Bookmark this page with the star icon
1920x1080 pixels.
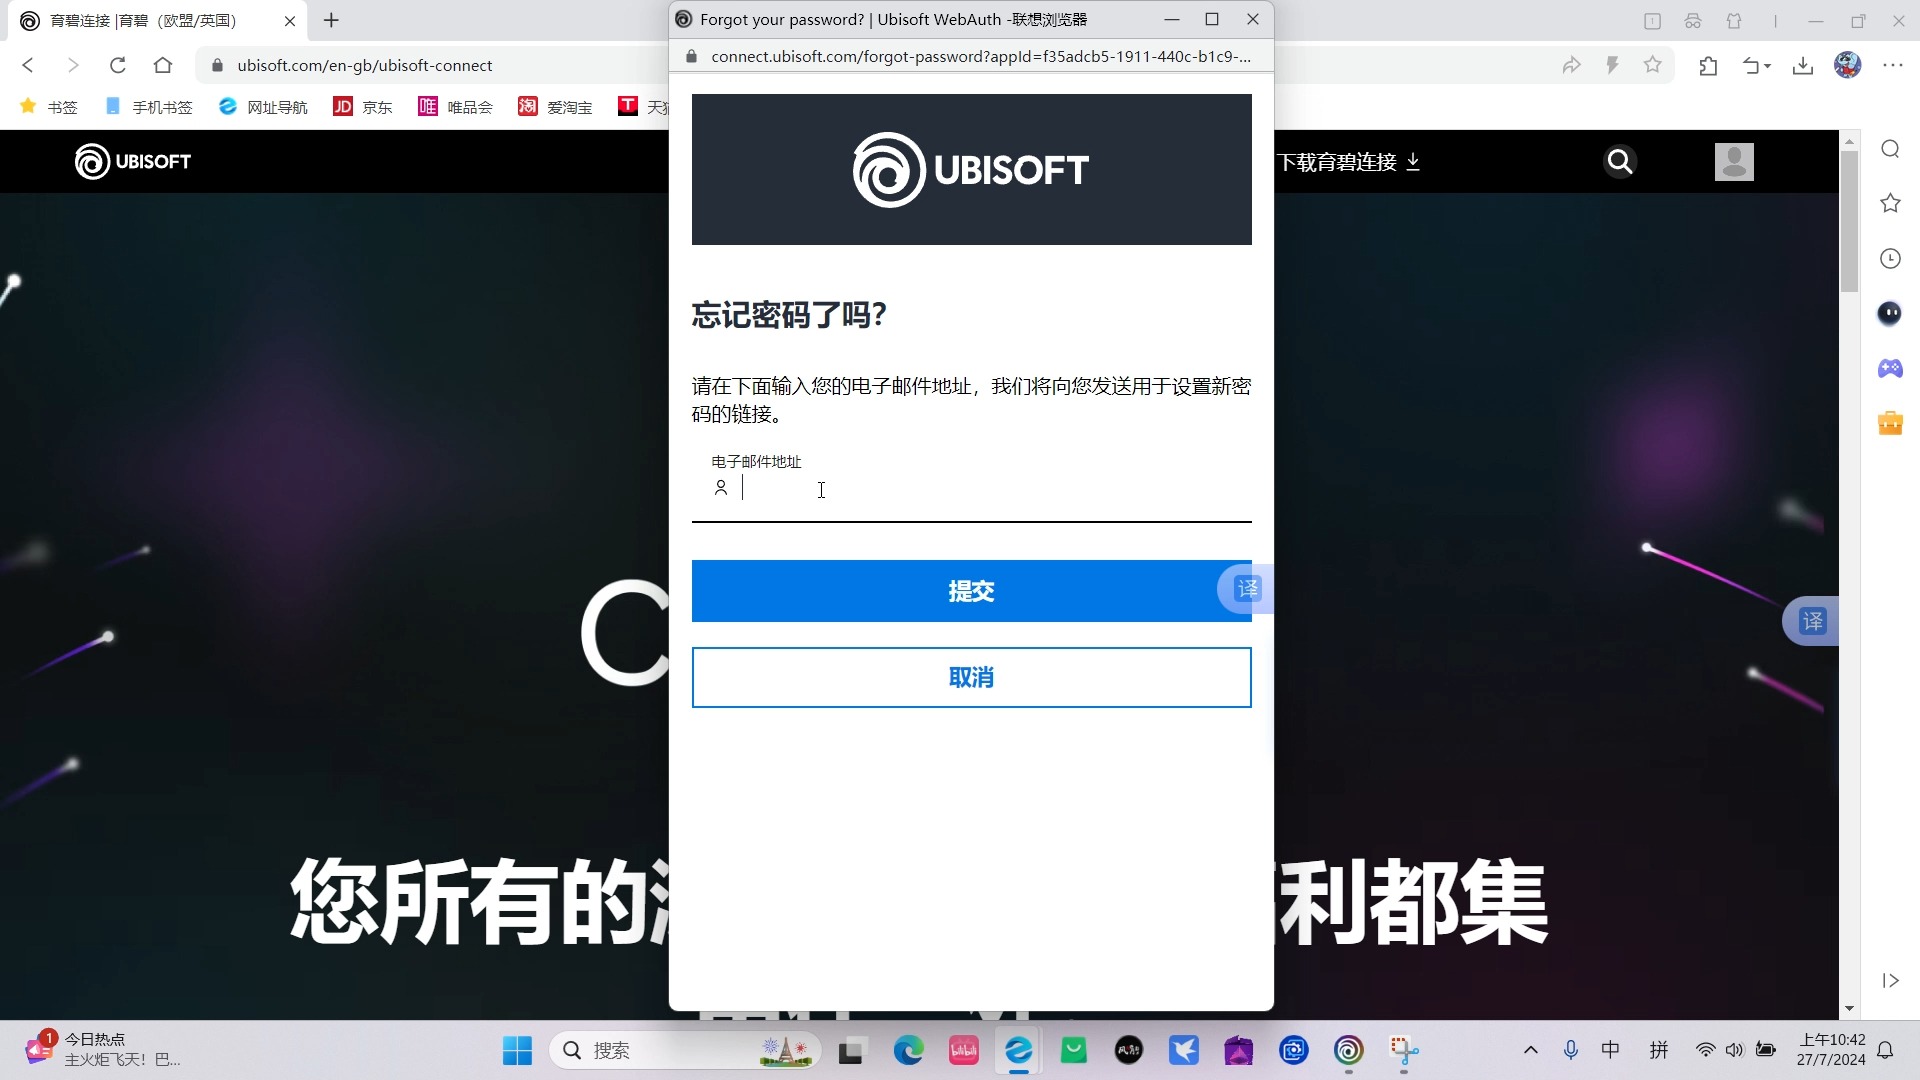pyautogui.click(x=1653, y=65)
